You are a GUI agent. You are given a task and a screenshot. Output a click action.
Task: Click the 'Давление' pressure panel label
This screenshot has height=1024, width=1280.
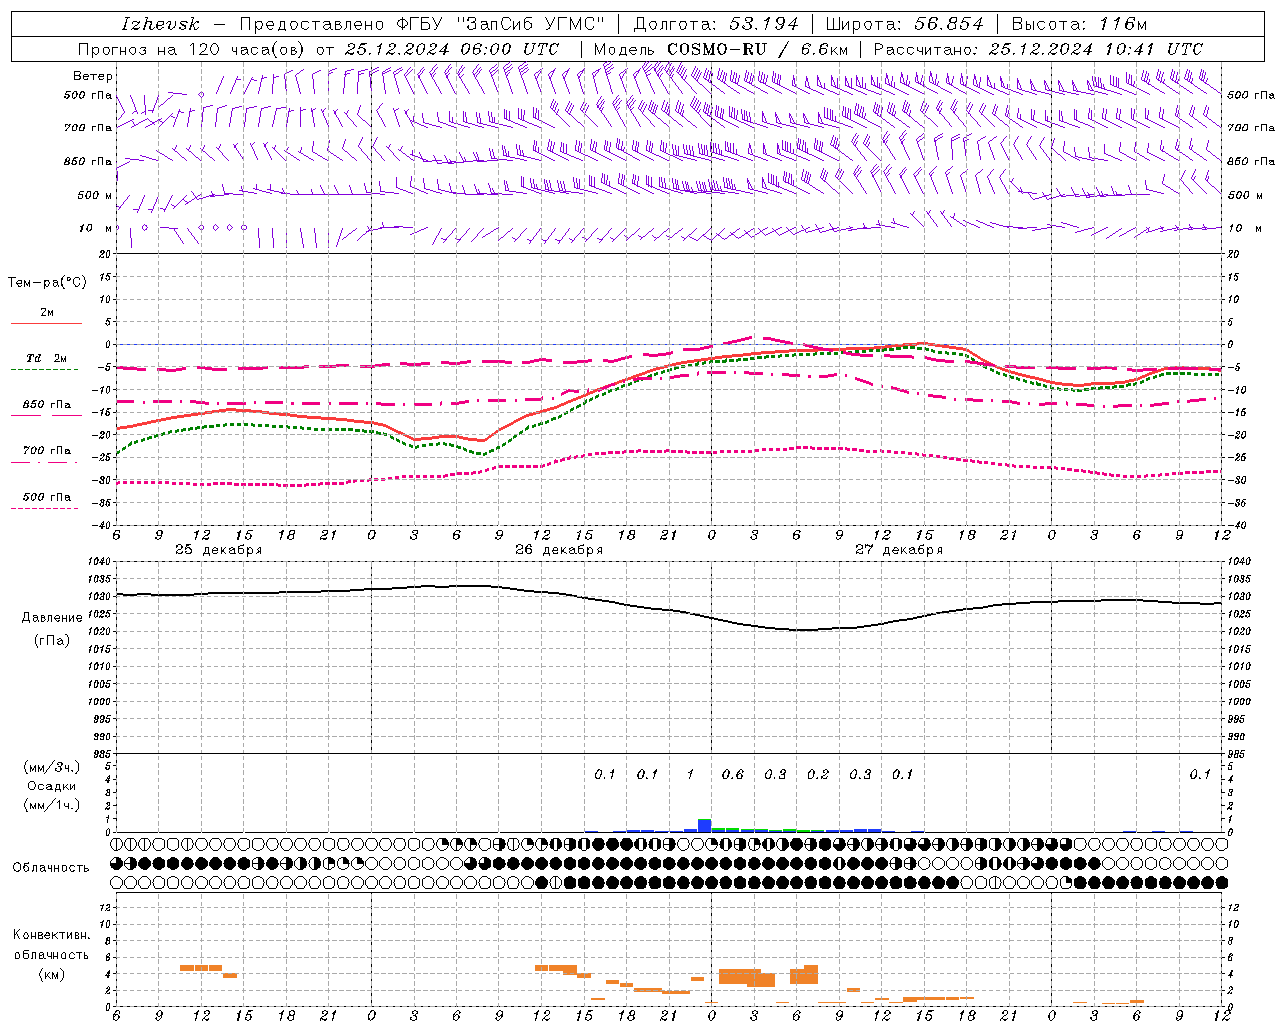tap(52, 617)
